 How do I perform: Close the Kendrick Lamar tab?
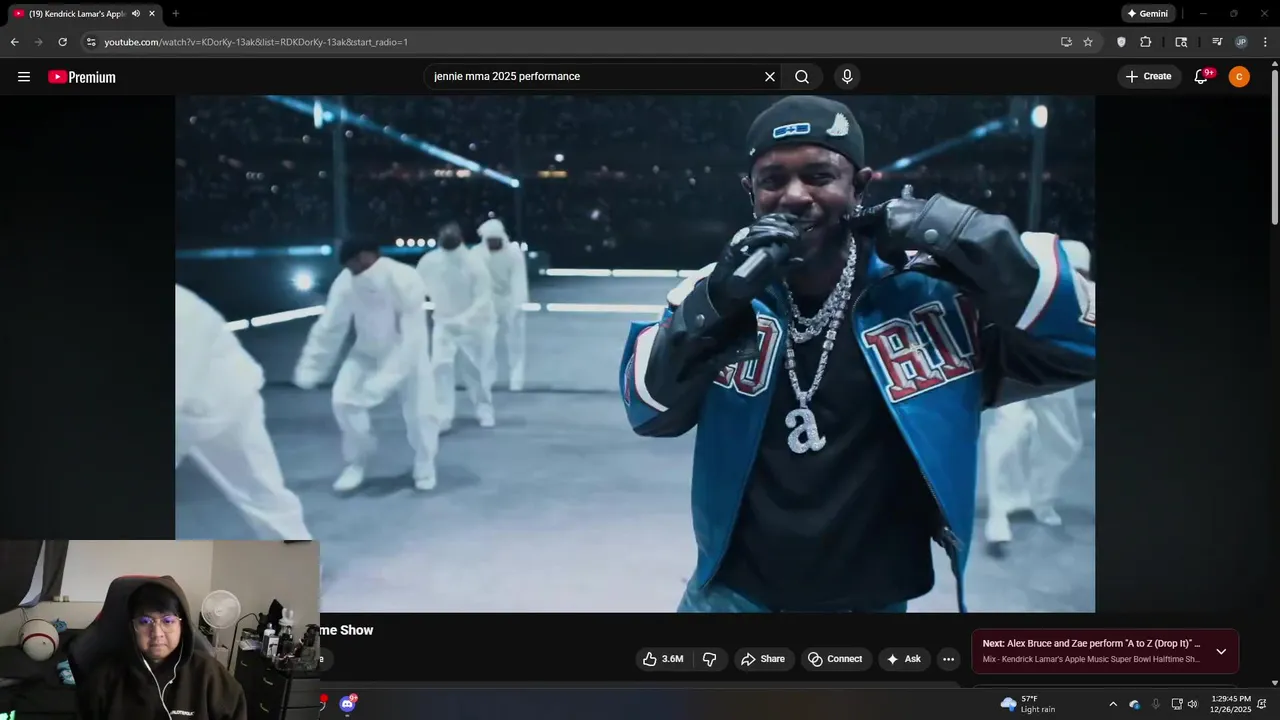click(152, 14)
